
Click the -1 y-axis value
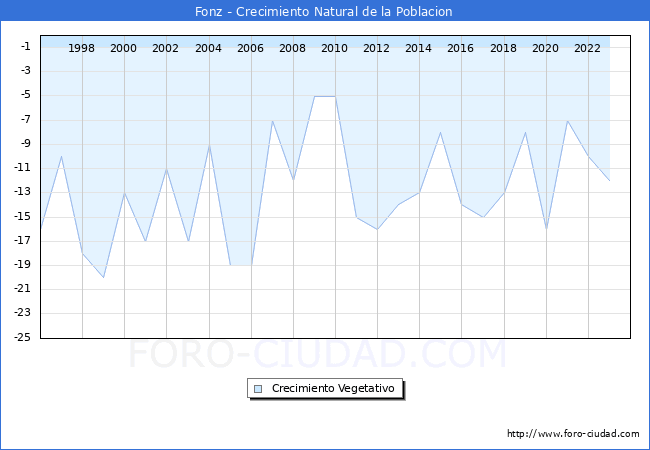(x=26, y=46)
